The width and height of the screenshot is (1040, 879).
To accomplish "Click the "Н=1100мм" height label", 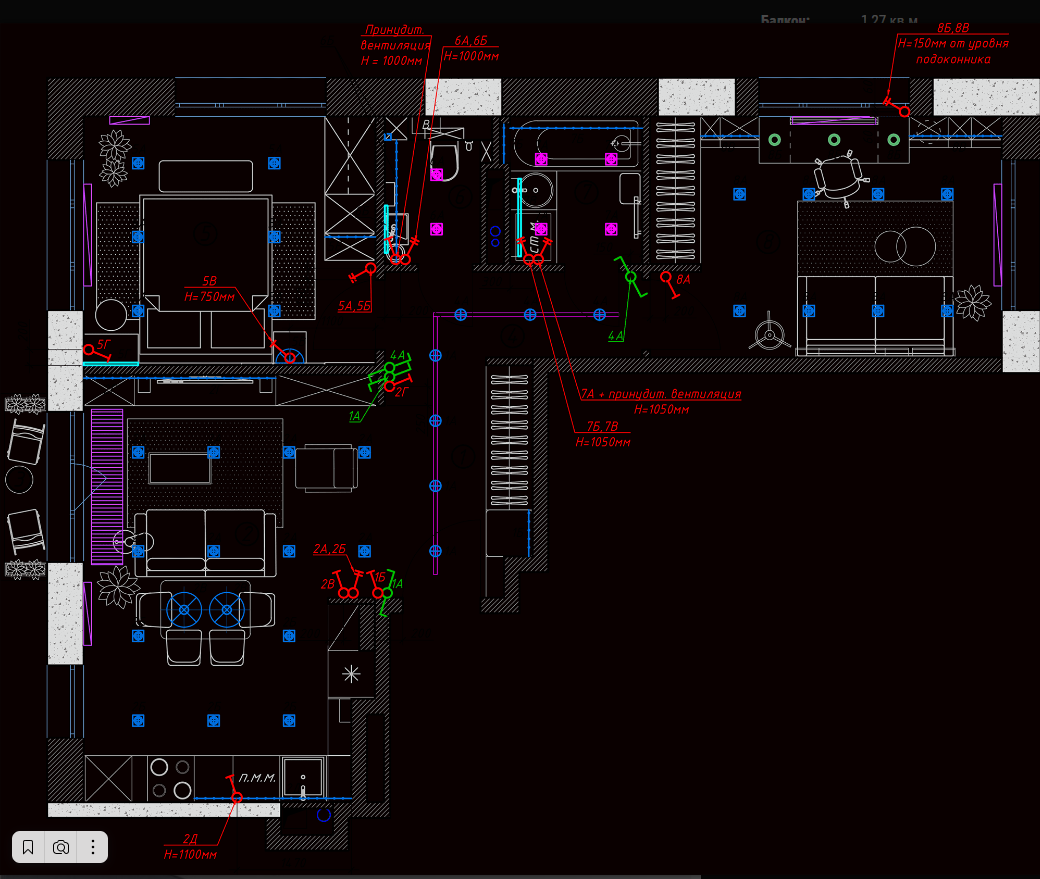I will click(x=190, y=854).
